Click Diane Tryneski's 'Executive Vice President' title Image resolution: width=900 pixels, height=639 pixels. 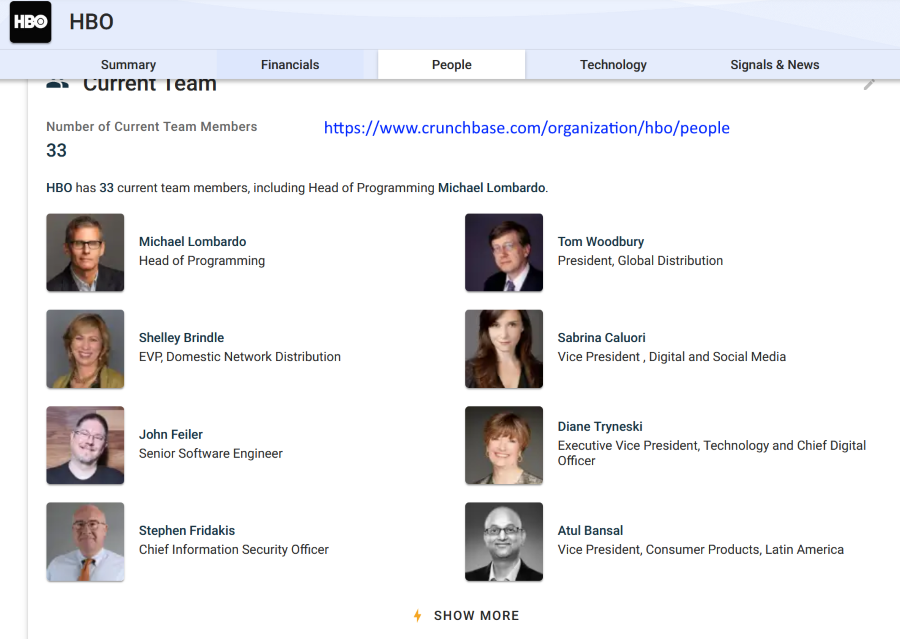point(712,453)
